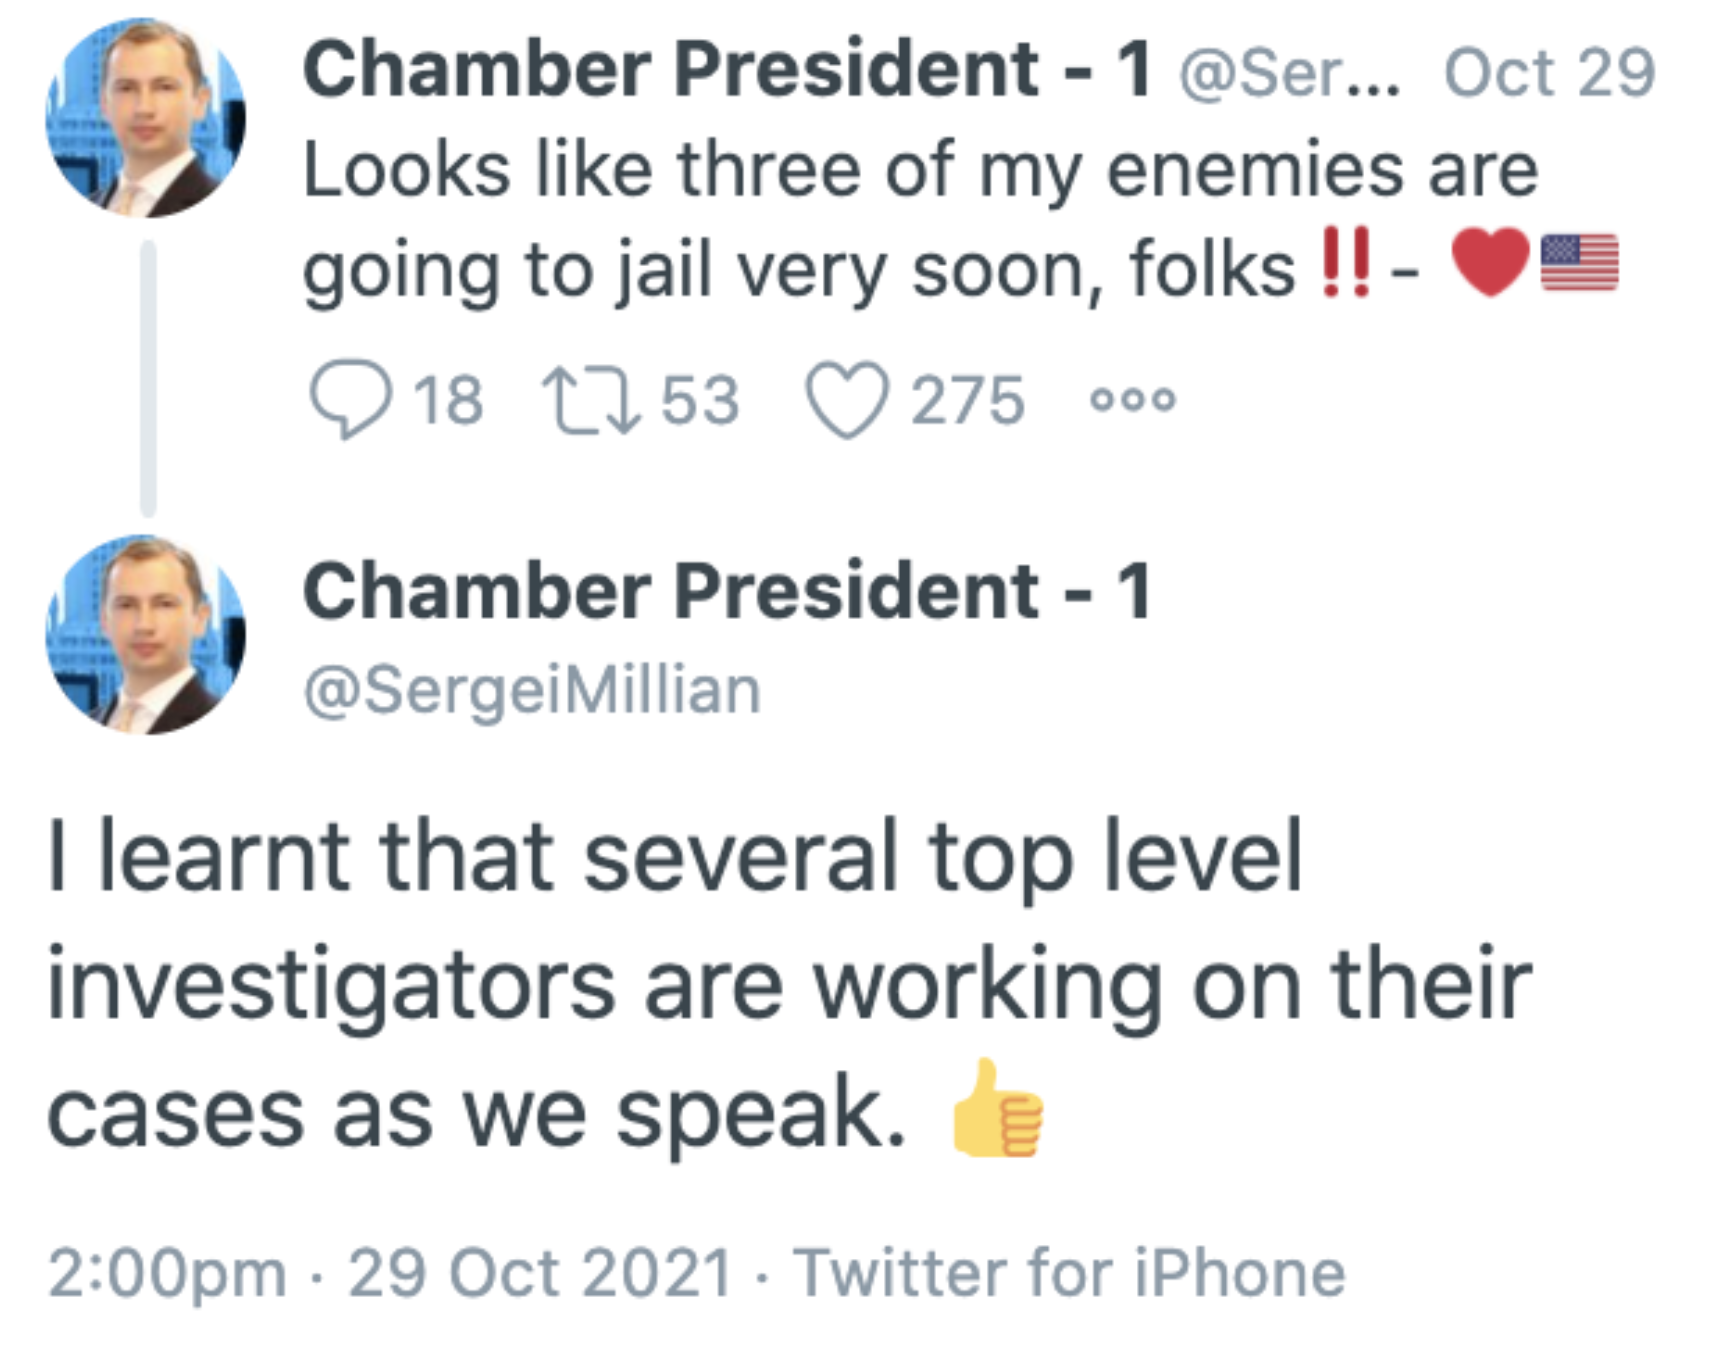Click the 275 likes count
1710x1348 pixels.
pyautogui.click(x=967, y=400)
